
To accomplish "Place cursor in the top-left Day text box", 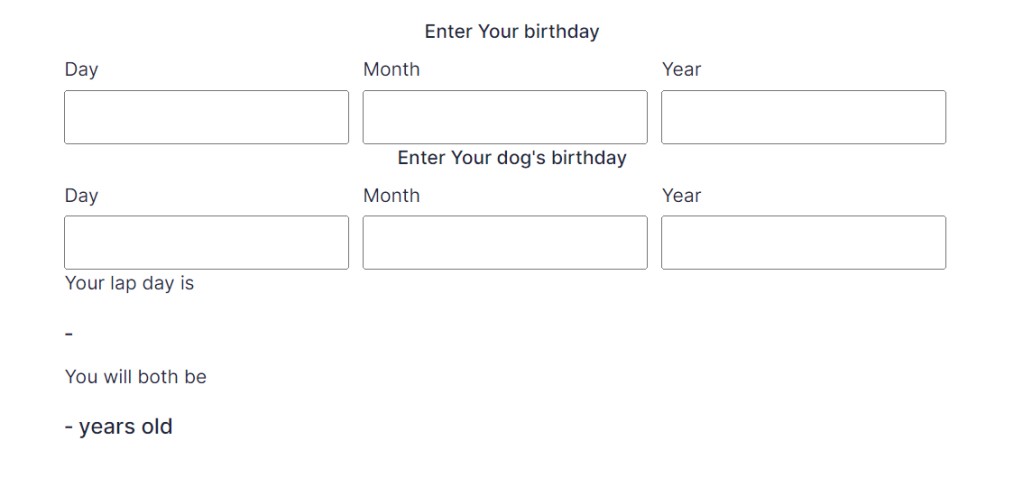I will point(206,117).
